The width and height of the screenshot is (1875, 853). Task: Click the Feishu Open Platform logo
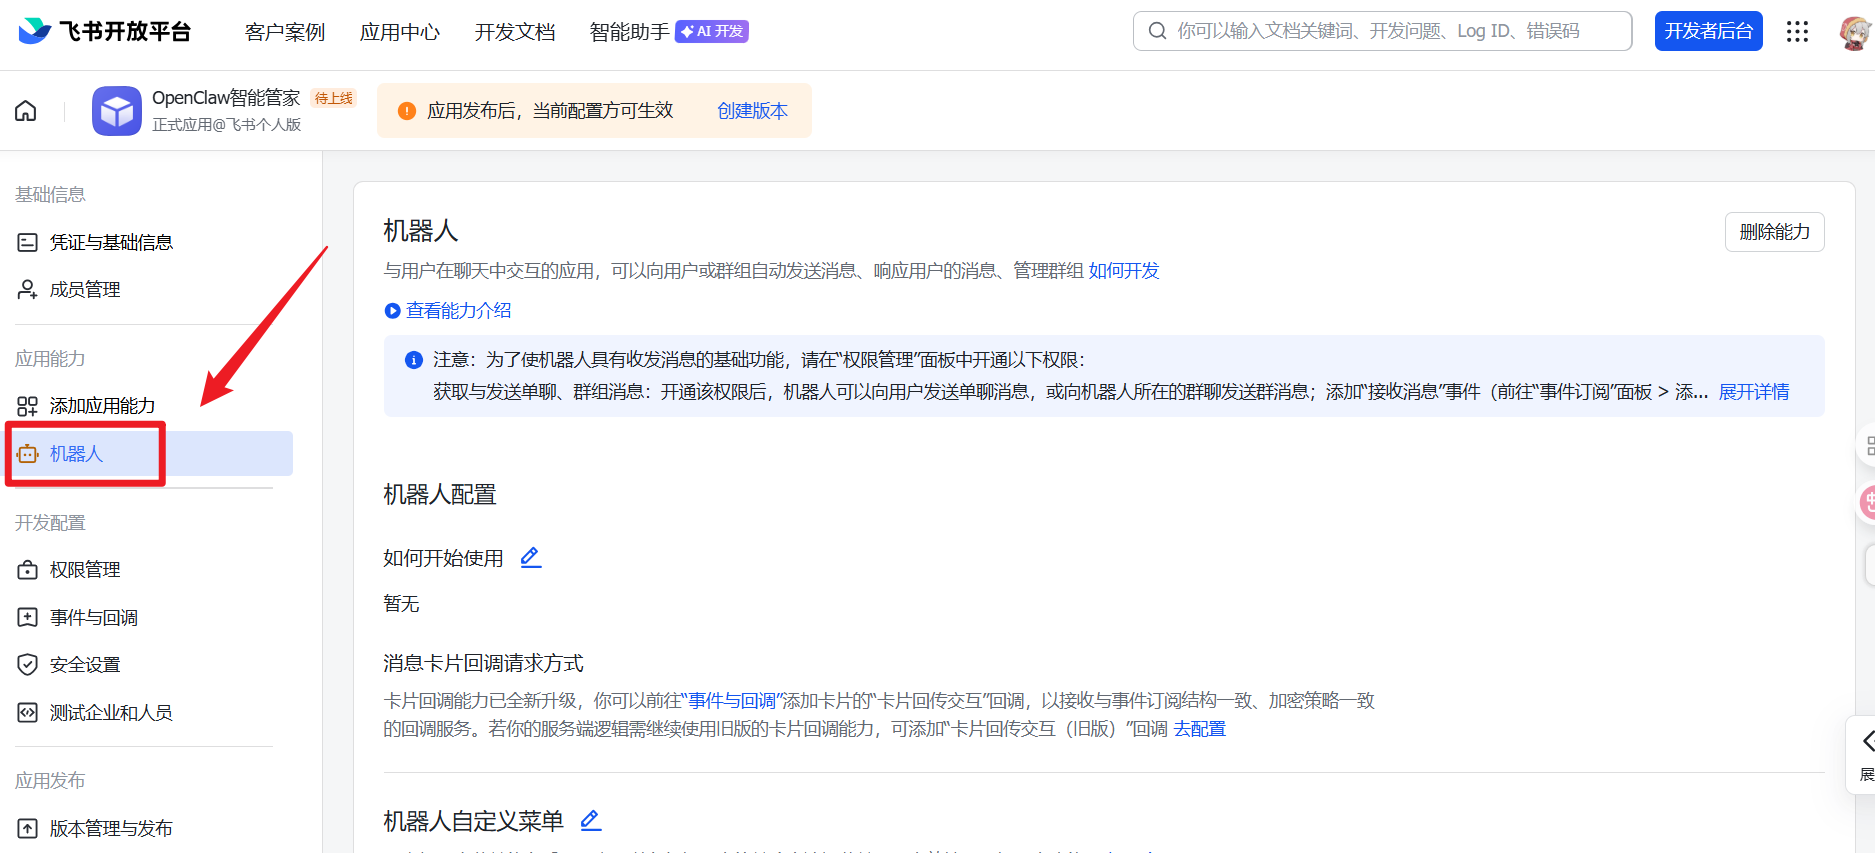point(104,31)
